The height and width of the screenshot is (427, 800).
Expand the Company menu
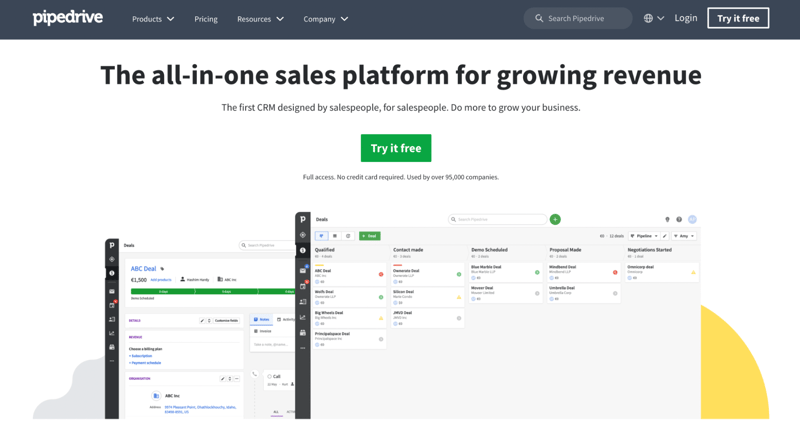326,19
